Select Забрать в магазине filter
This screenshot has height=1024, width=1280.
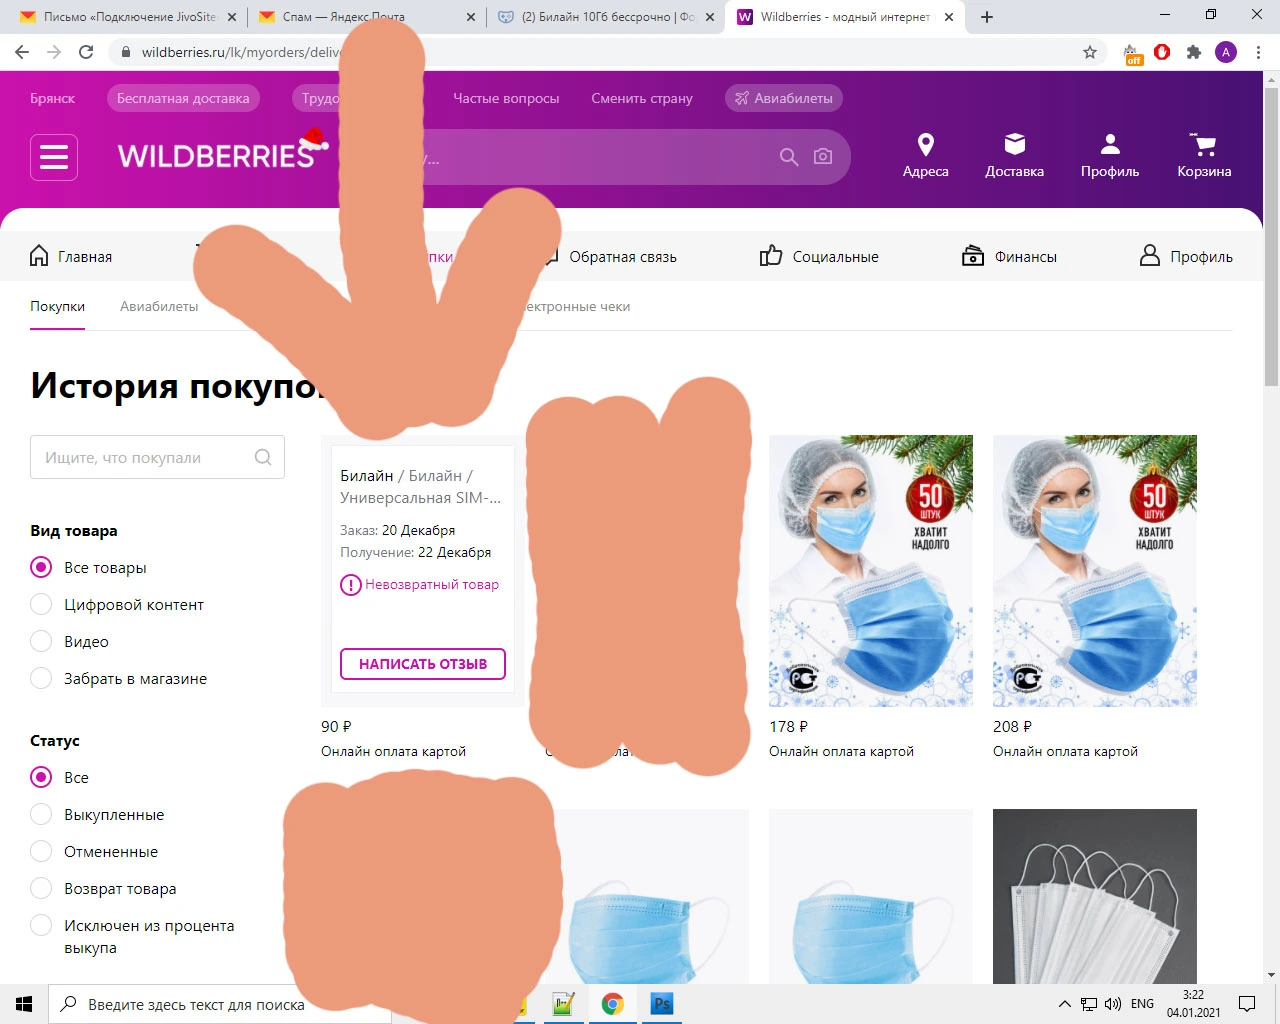[x=41, y=679]
